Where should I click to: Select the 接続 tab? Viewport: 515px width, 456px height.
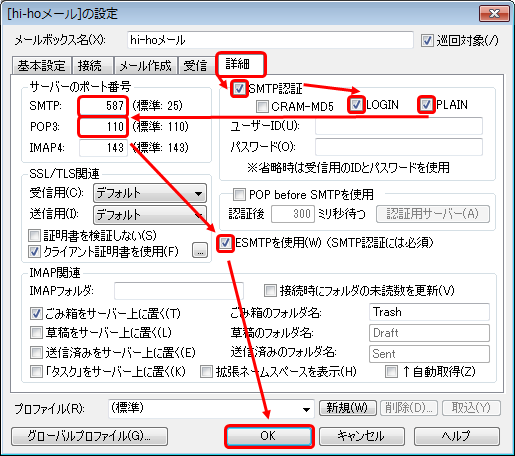[x=90, y=65]
